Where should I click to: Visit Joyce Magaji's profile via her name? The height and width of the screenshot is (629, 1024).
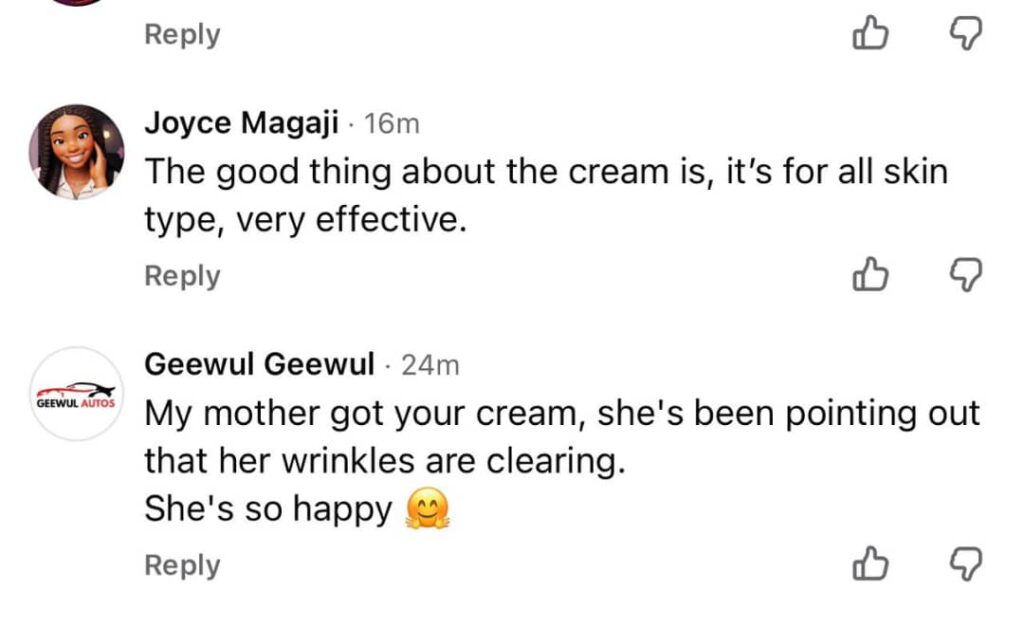(242, 123)
